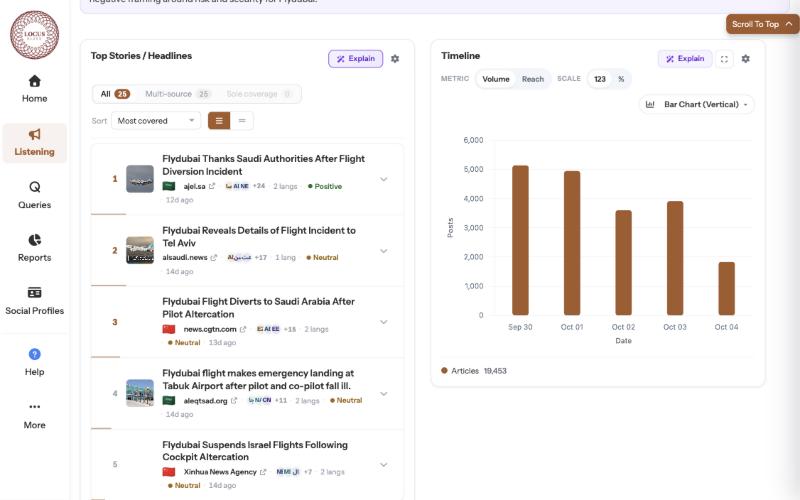
Task: Open news.cgtn.com external link icon
Action: pyautogui.click(x=243, y=329)
